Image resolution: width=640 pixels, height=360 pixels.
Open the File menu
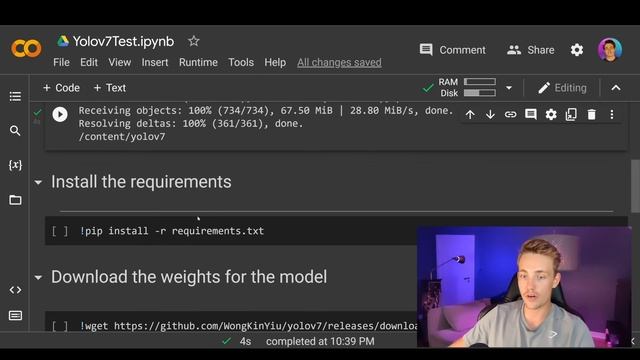(x=61, y=62)
